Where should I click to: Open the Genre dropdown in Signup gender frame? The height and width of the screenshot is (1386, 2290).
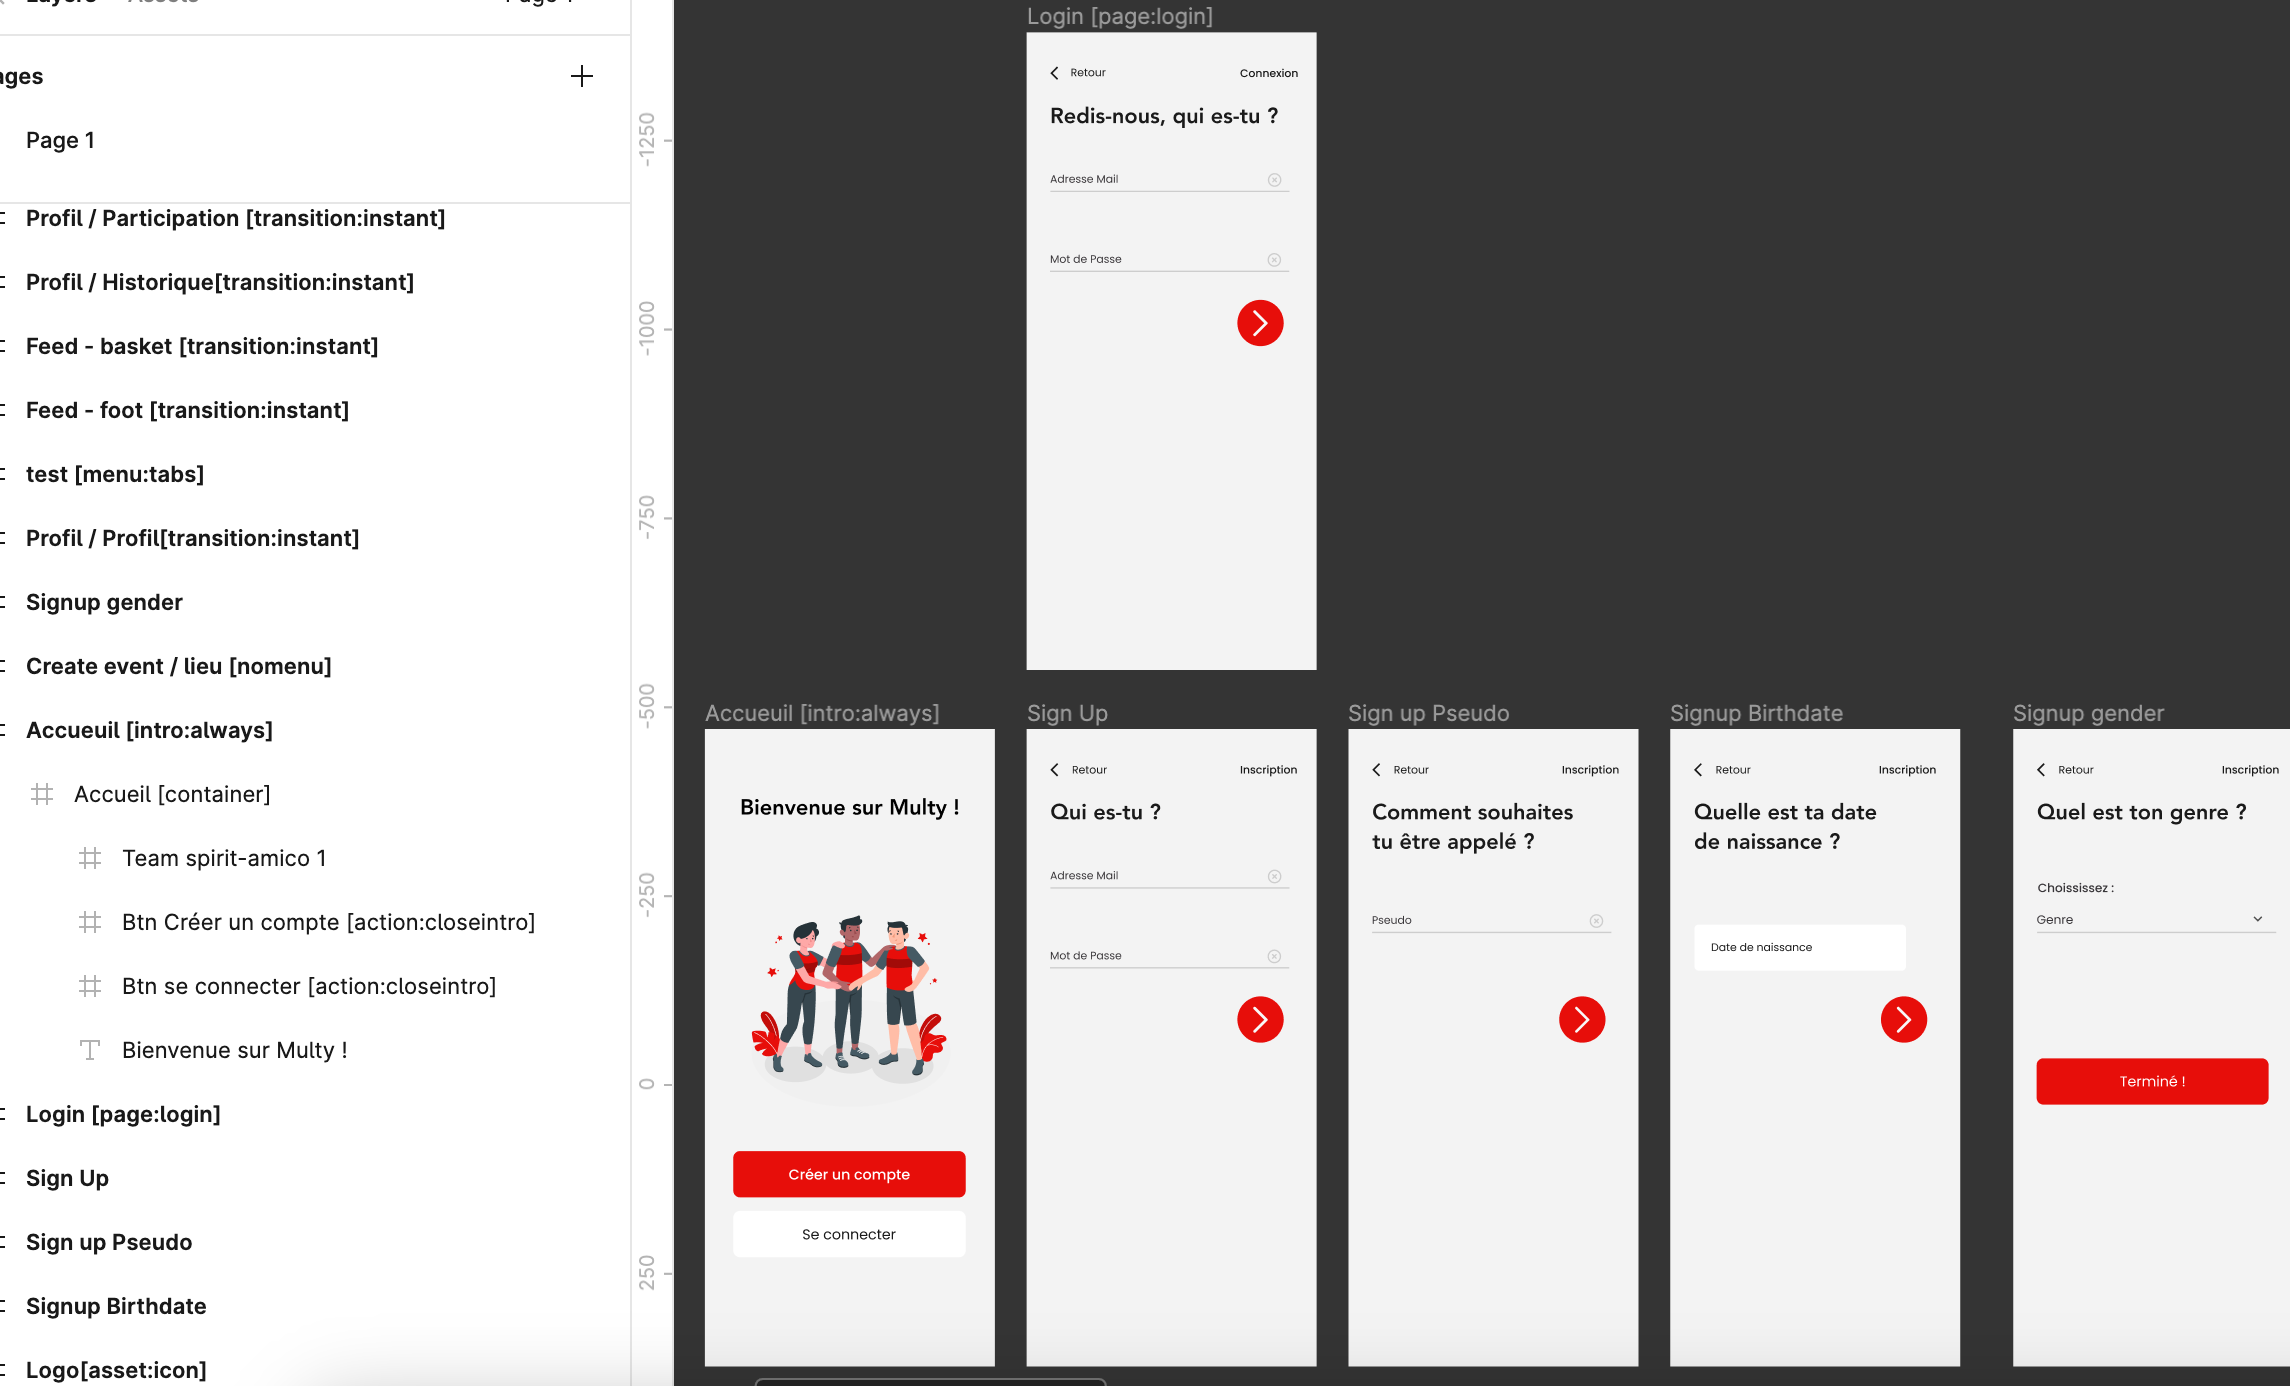click(x=2156, y=920)
